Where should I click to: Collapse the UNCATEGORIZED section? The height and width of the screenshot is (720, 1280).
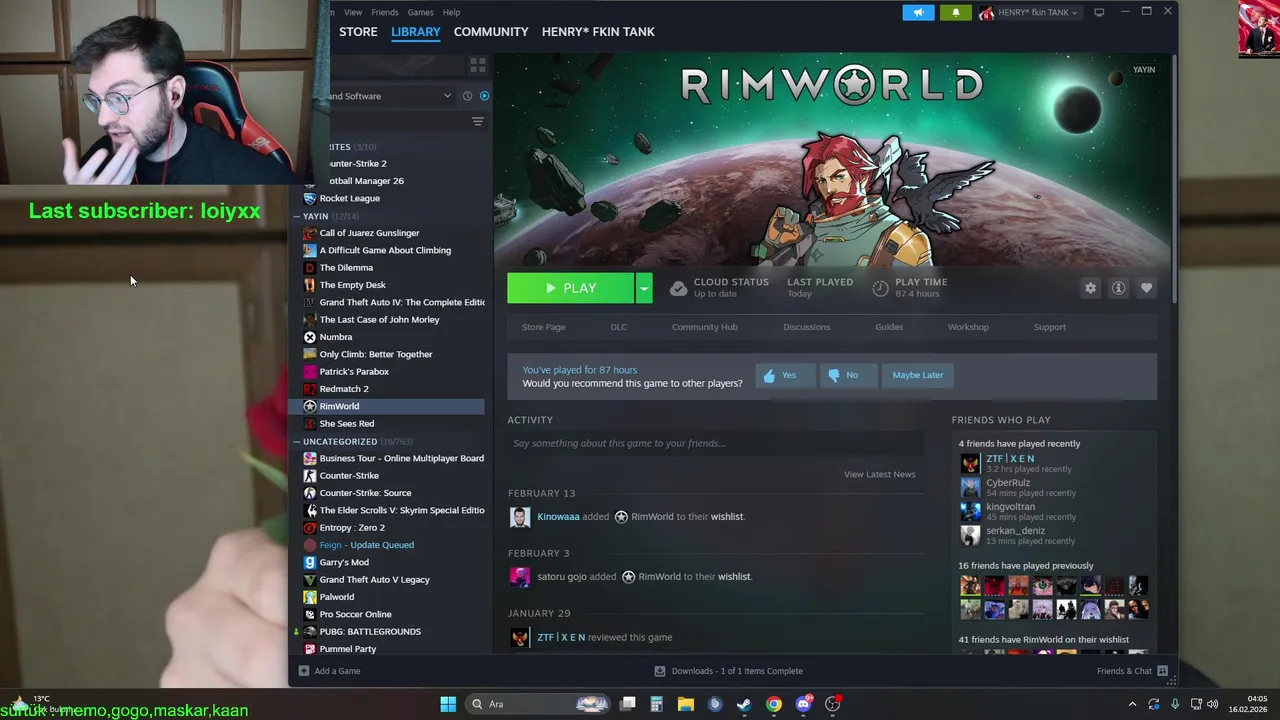point(297,441)
